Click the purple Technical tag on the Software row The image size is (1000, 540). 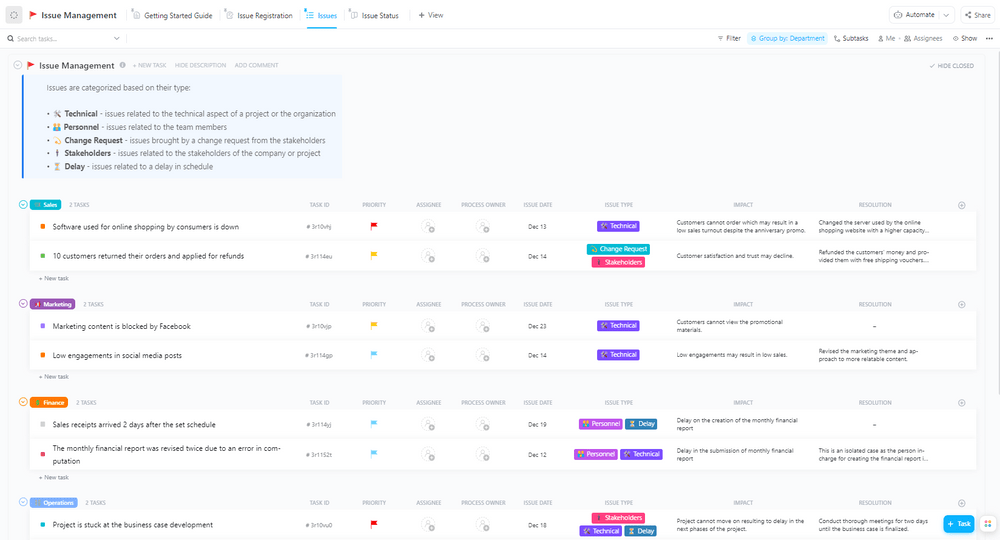tap(618, 226)
